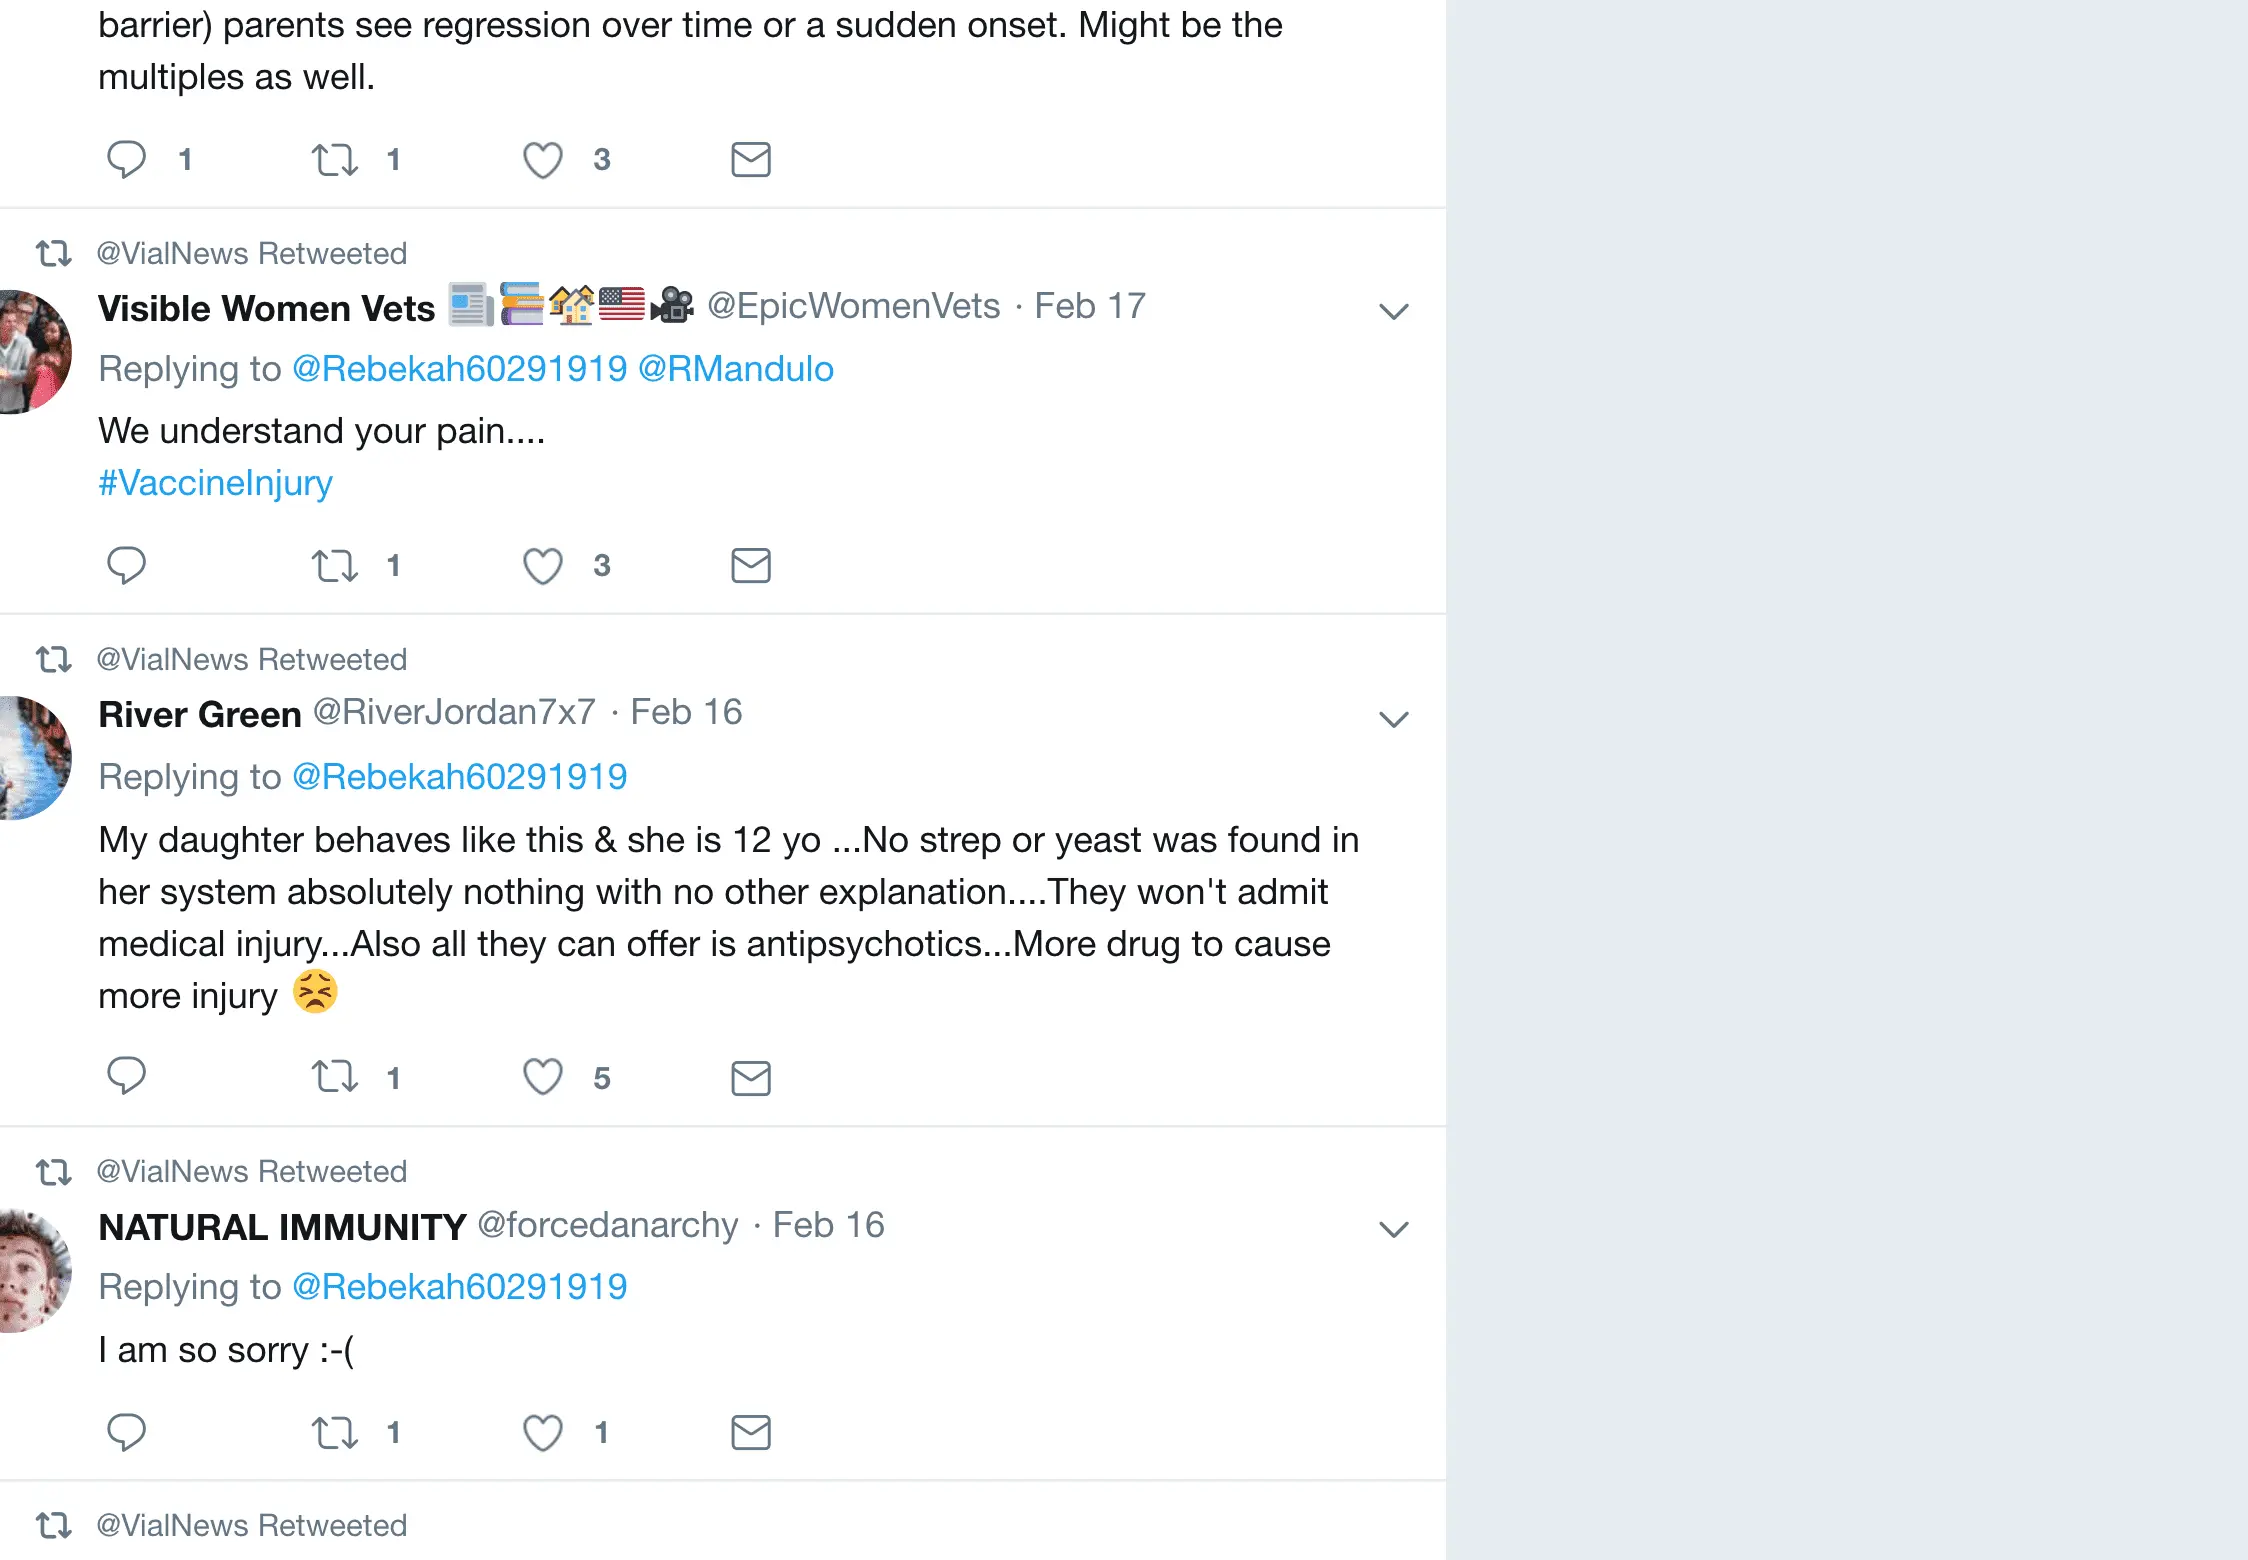Expand the River Green tweet options chevron

click(x=1393, y=719)
